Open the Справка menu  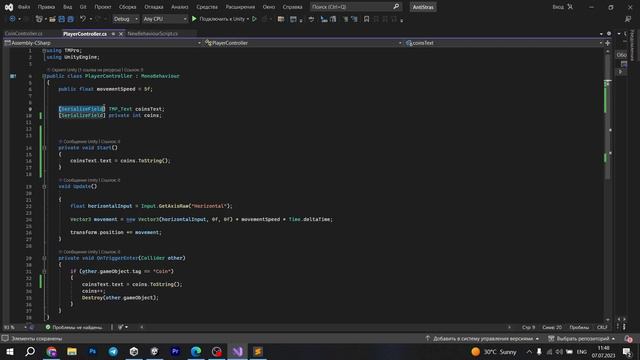(x=292, y=7)
